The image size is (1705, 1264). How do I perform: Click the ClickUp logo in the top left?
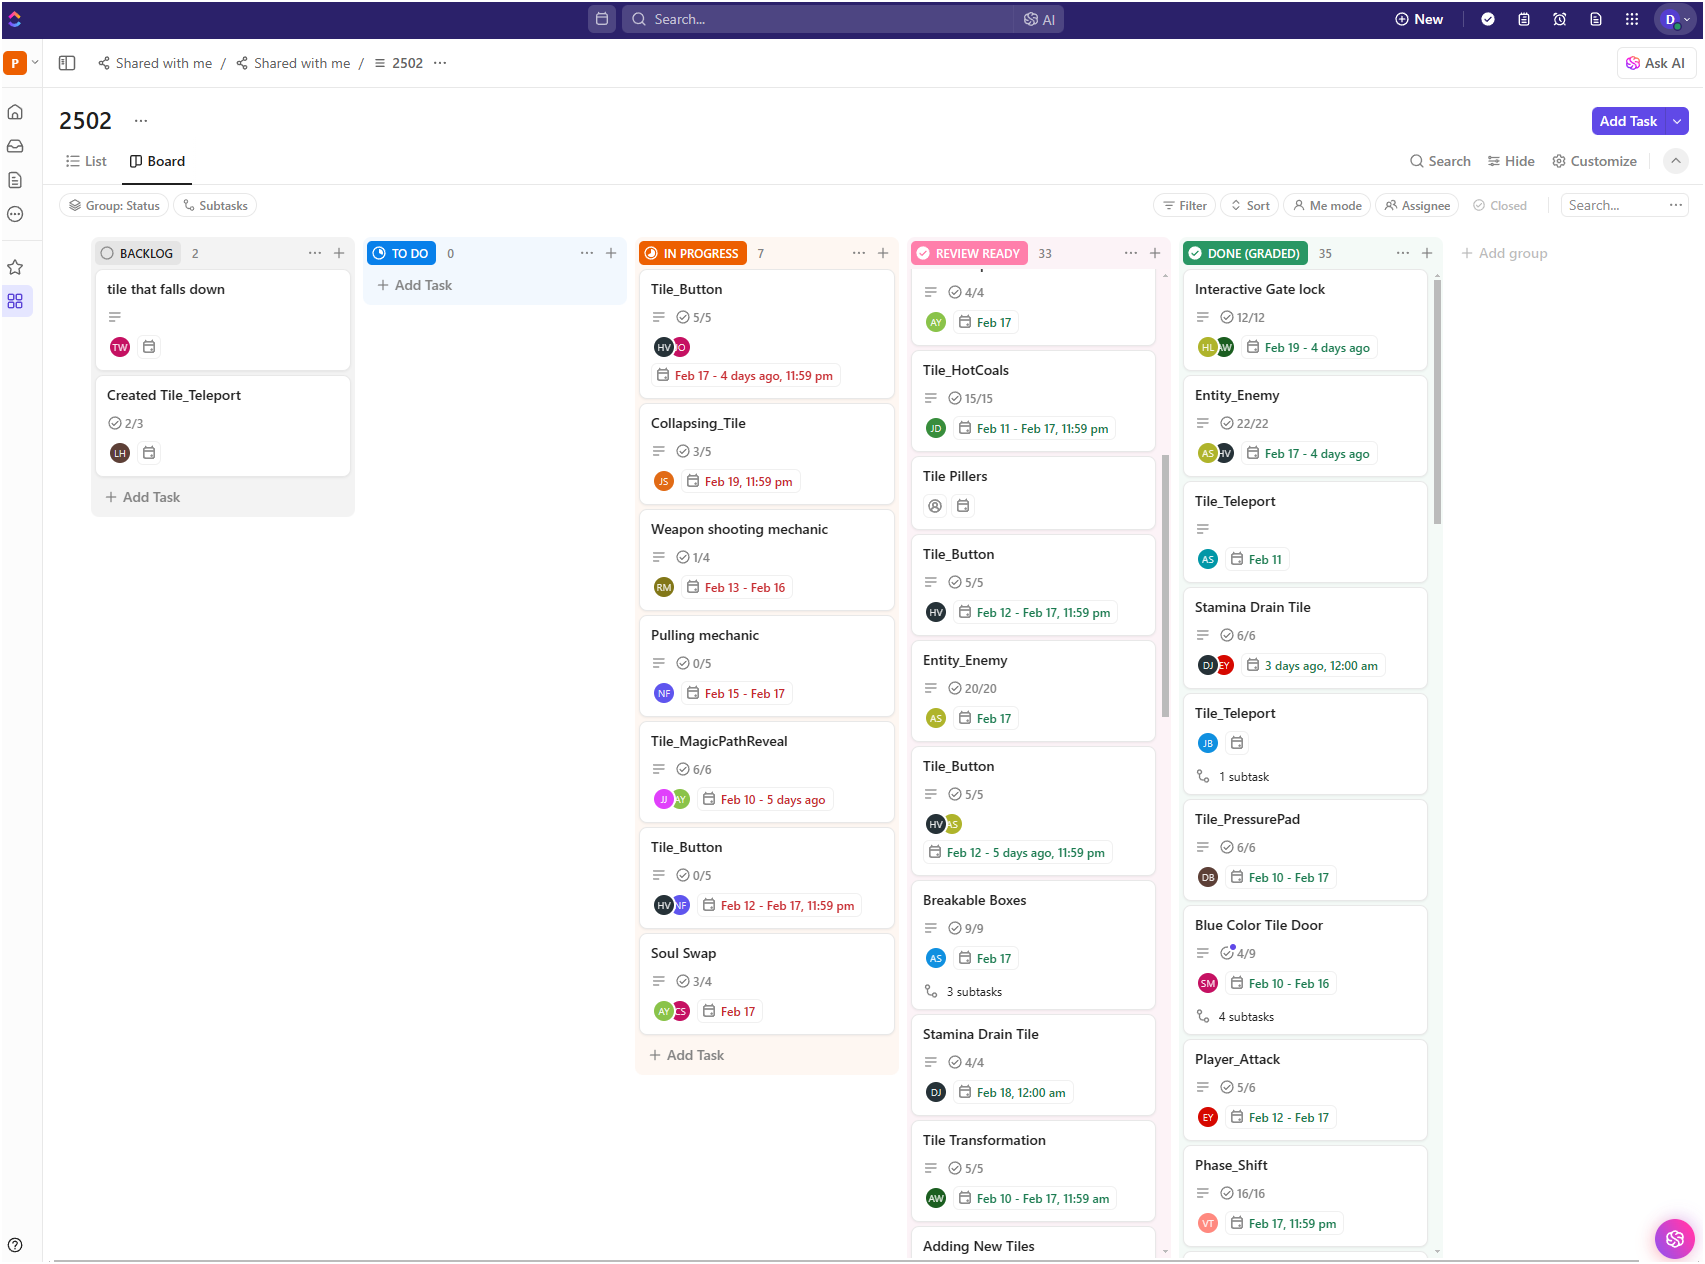click(x=15, y=19)
